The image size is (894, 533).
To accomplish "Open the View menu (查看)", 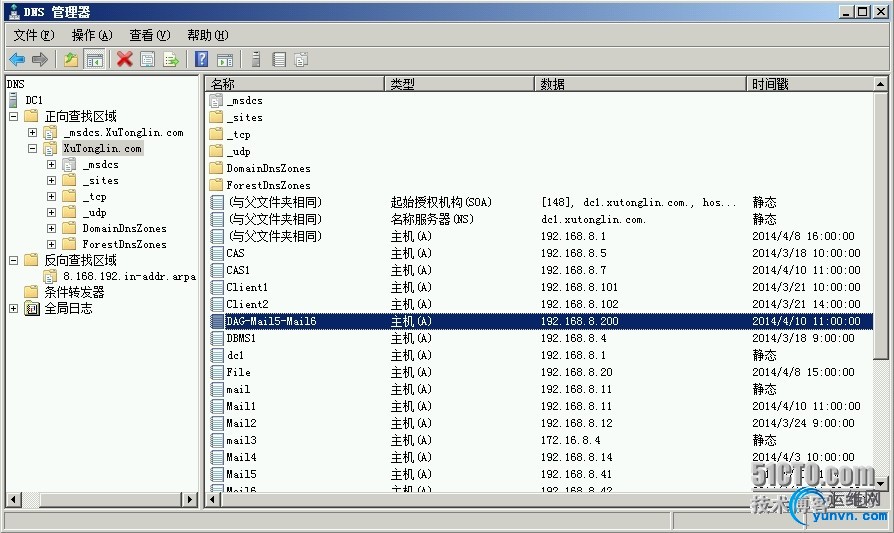I will tap(149, 35).
